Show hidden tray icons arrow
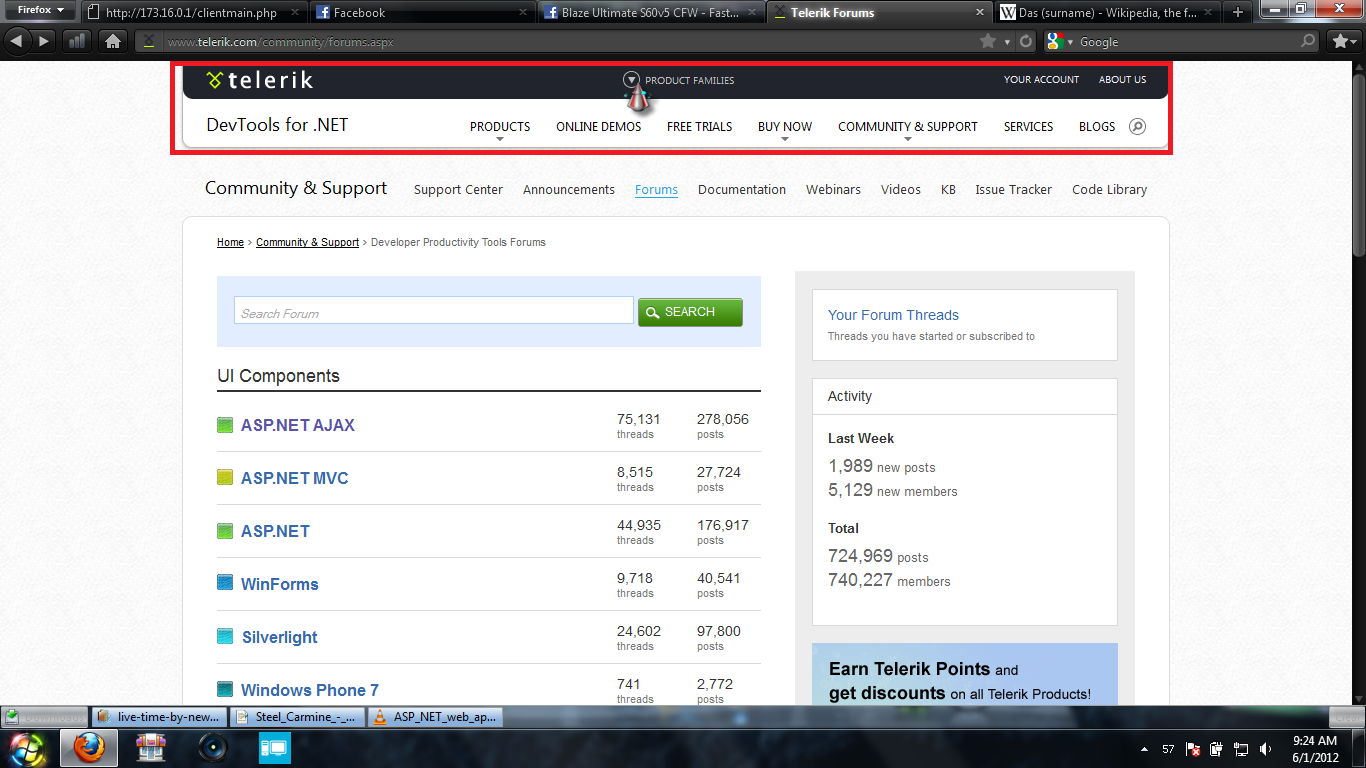This screenshot has height=768, width=1366. click(1144, 749)
